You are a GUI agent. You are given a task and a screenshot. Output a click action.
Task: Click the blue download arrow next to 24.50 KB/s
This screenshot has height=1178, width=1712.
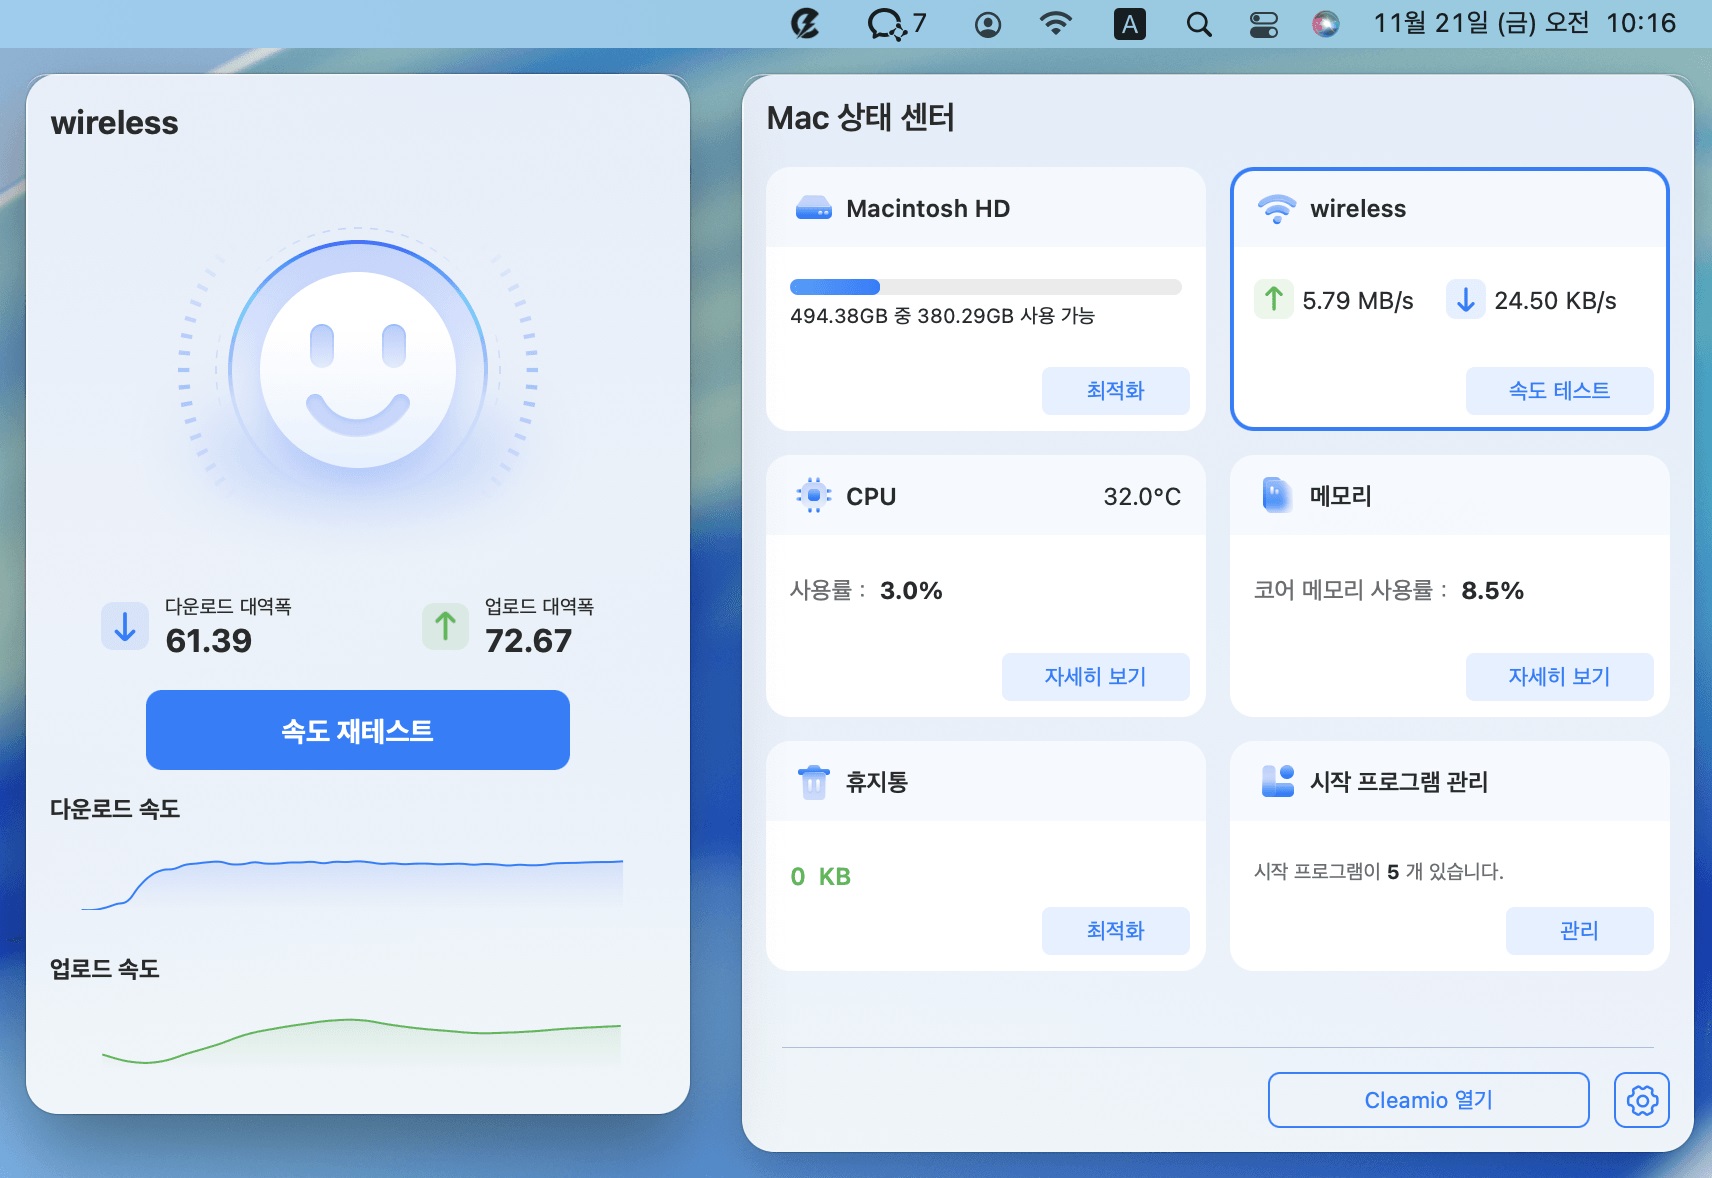coord(1466,299)
